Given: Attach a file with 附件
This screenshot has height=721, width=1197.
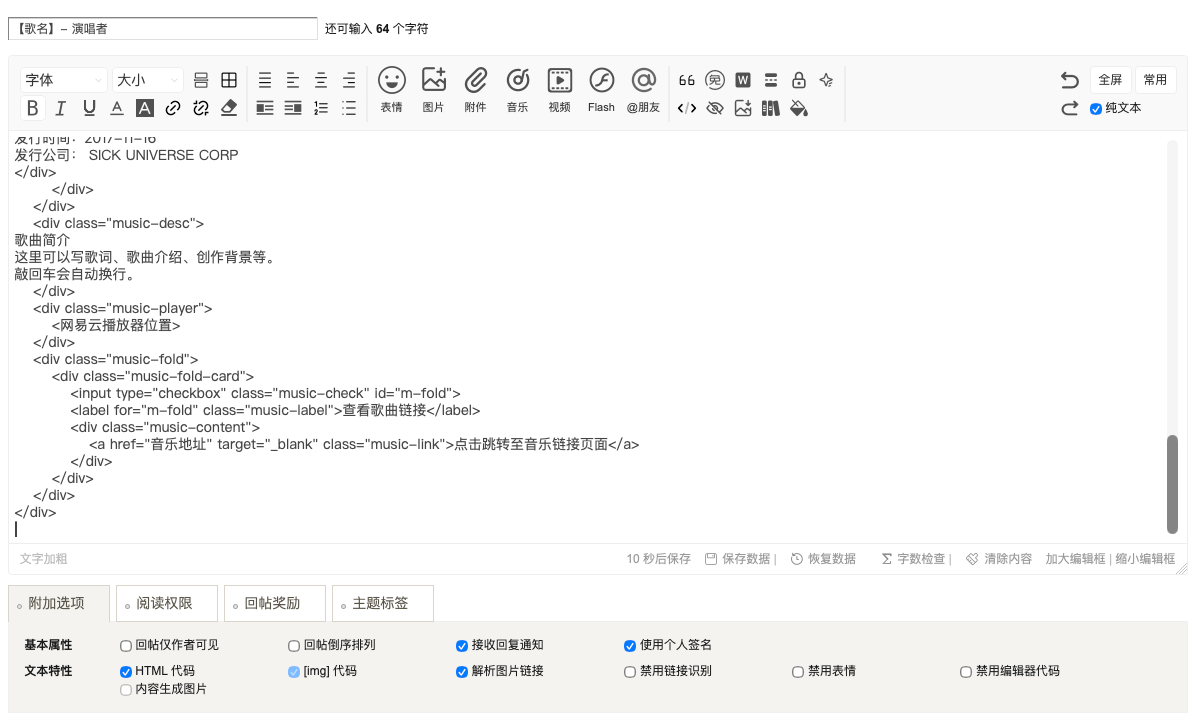Looking at the screenshot, I should (476, 90).
